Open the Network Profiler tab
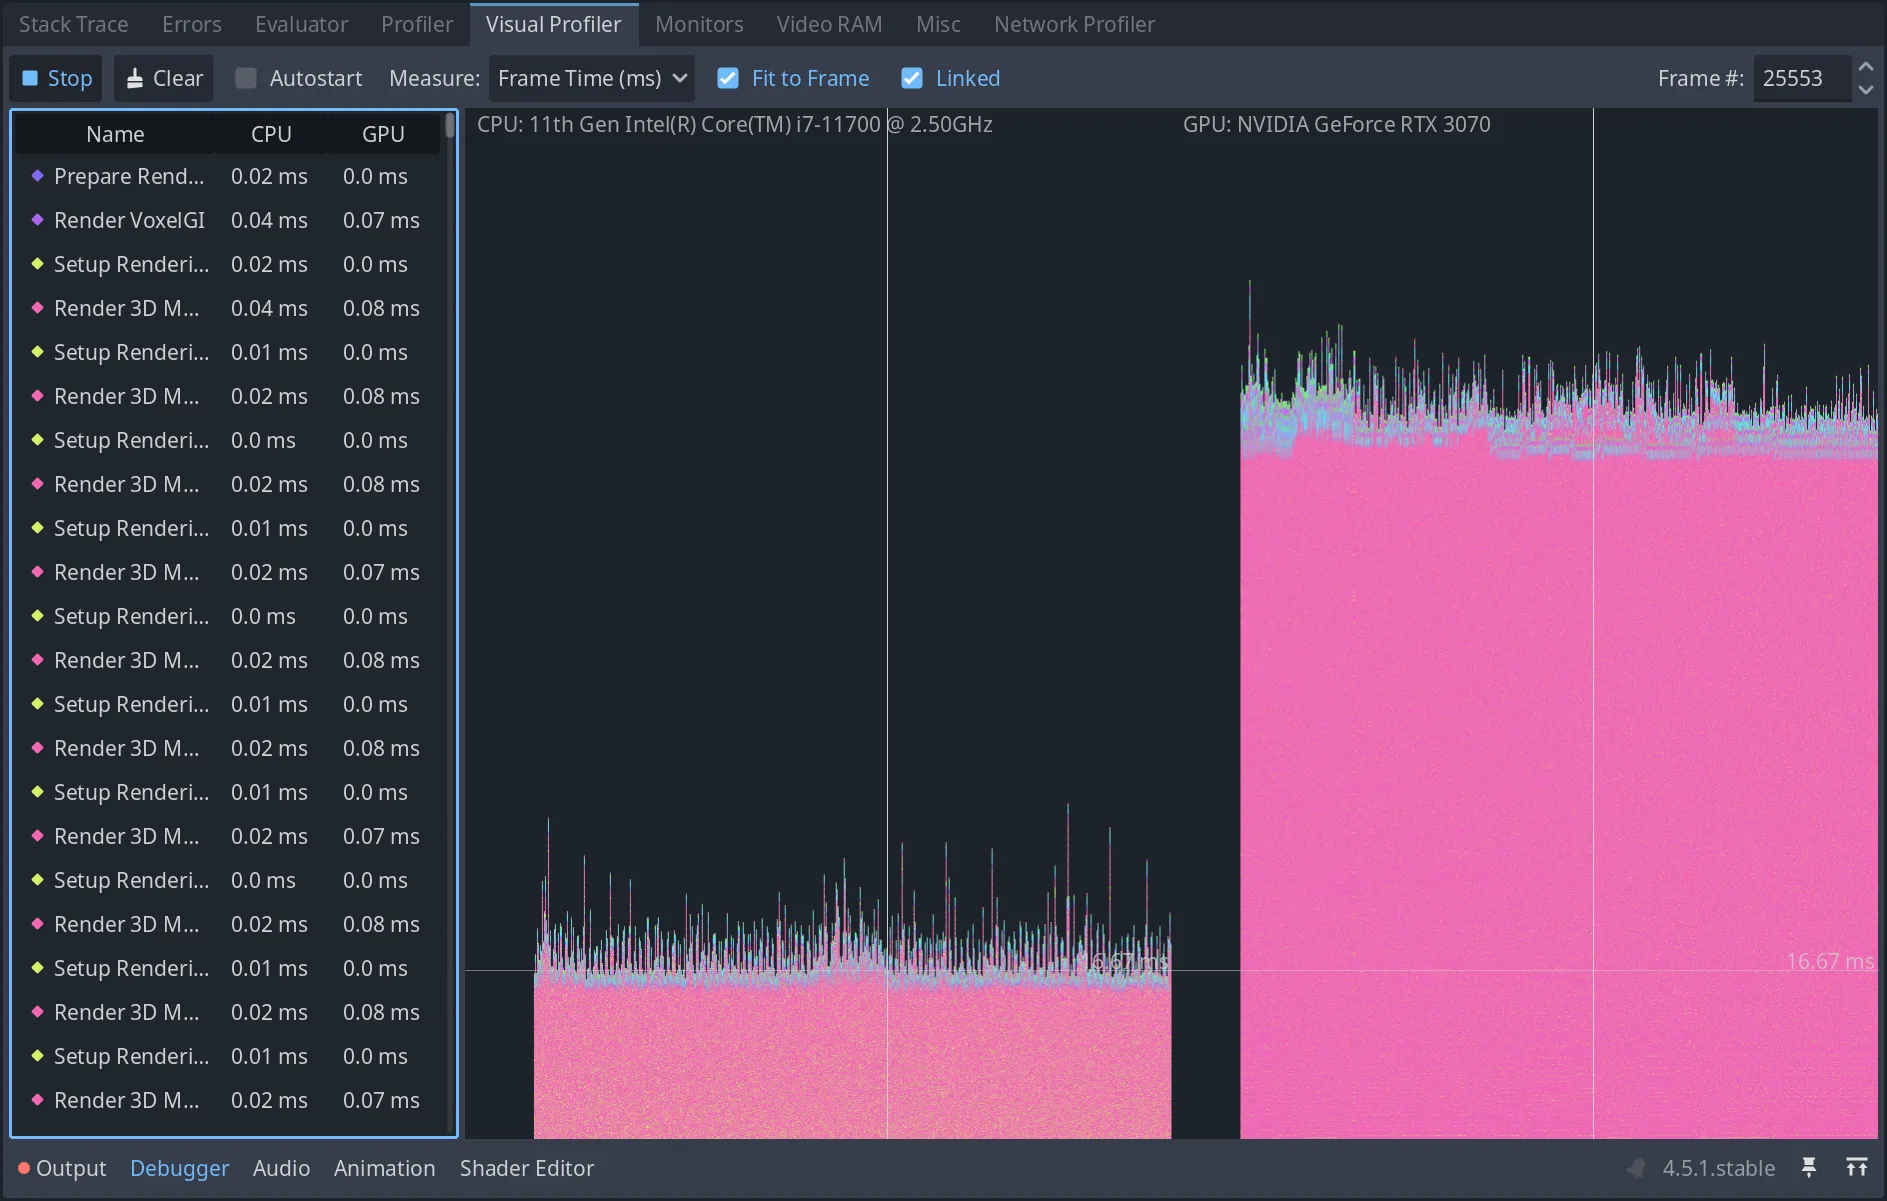Image resolution: width=1887 pixels, height=1201 pixels. [1073, 23]
